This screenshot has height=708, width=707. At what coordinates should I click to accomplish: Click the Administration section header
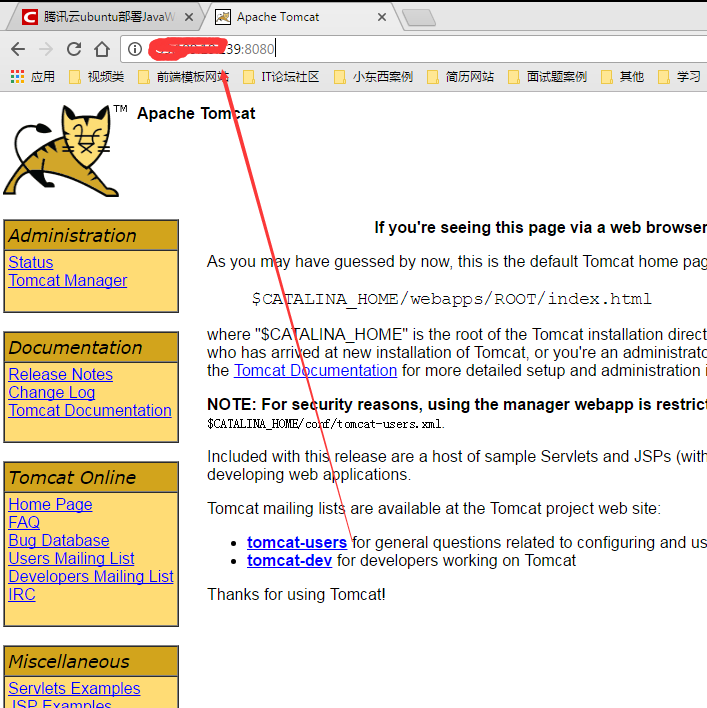(91, 235)
